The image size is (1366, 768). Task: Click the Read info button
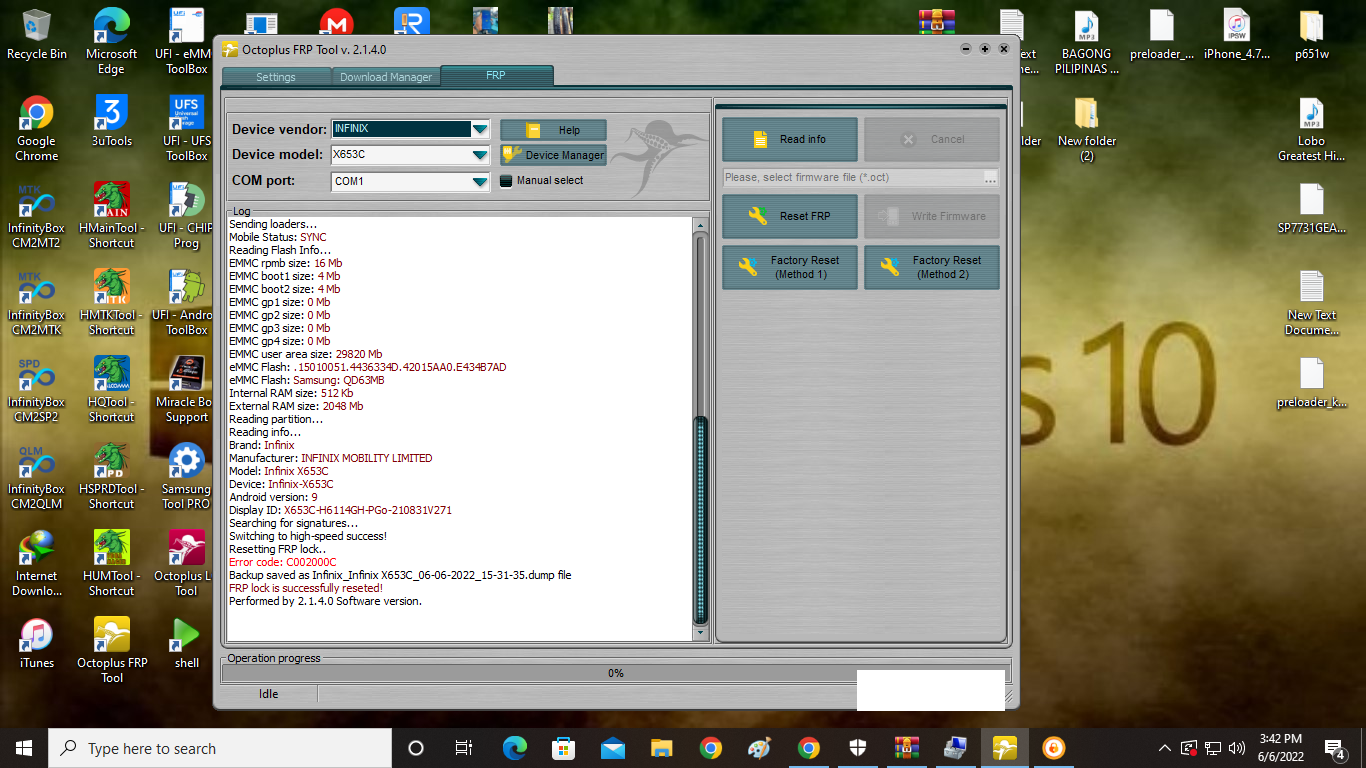coord(789,139)
